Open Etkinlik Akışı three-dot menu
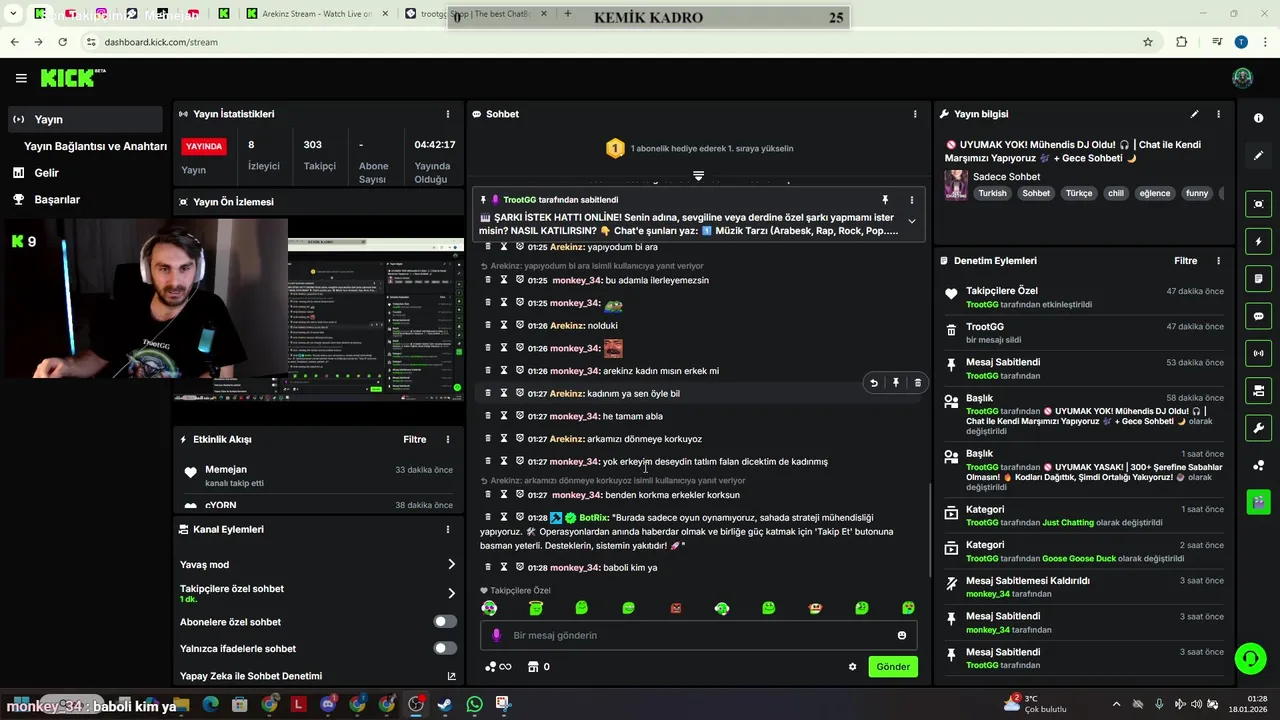Viewport: 1280px width, 720px height. tap(448, 439)
